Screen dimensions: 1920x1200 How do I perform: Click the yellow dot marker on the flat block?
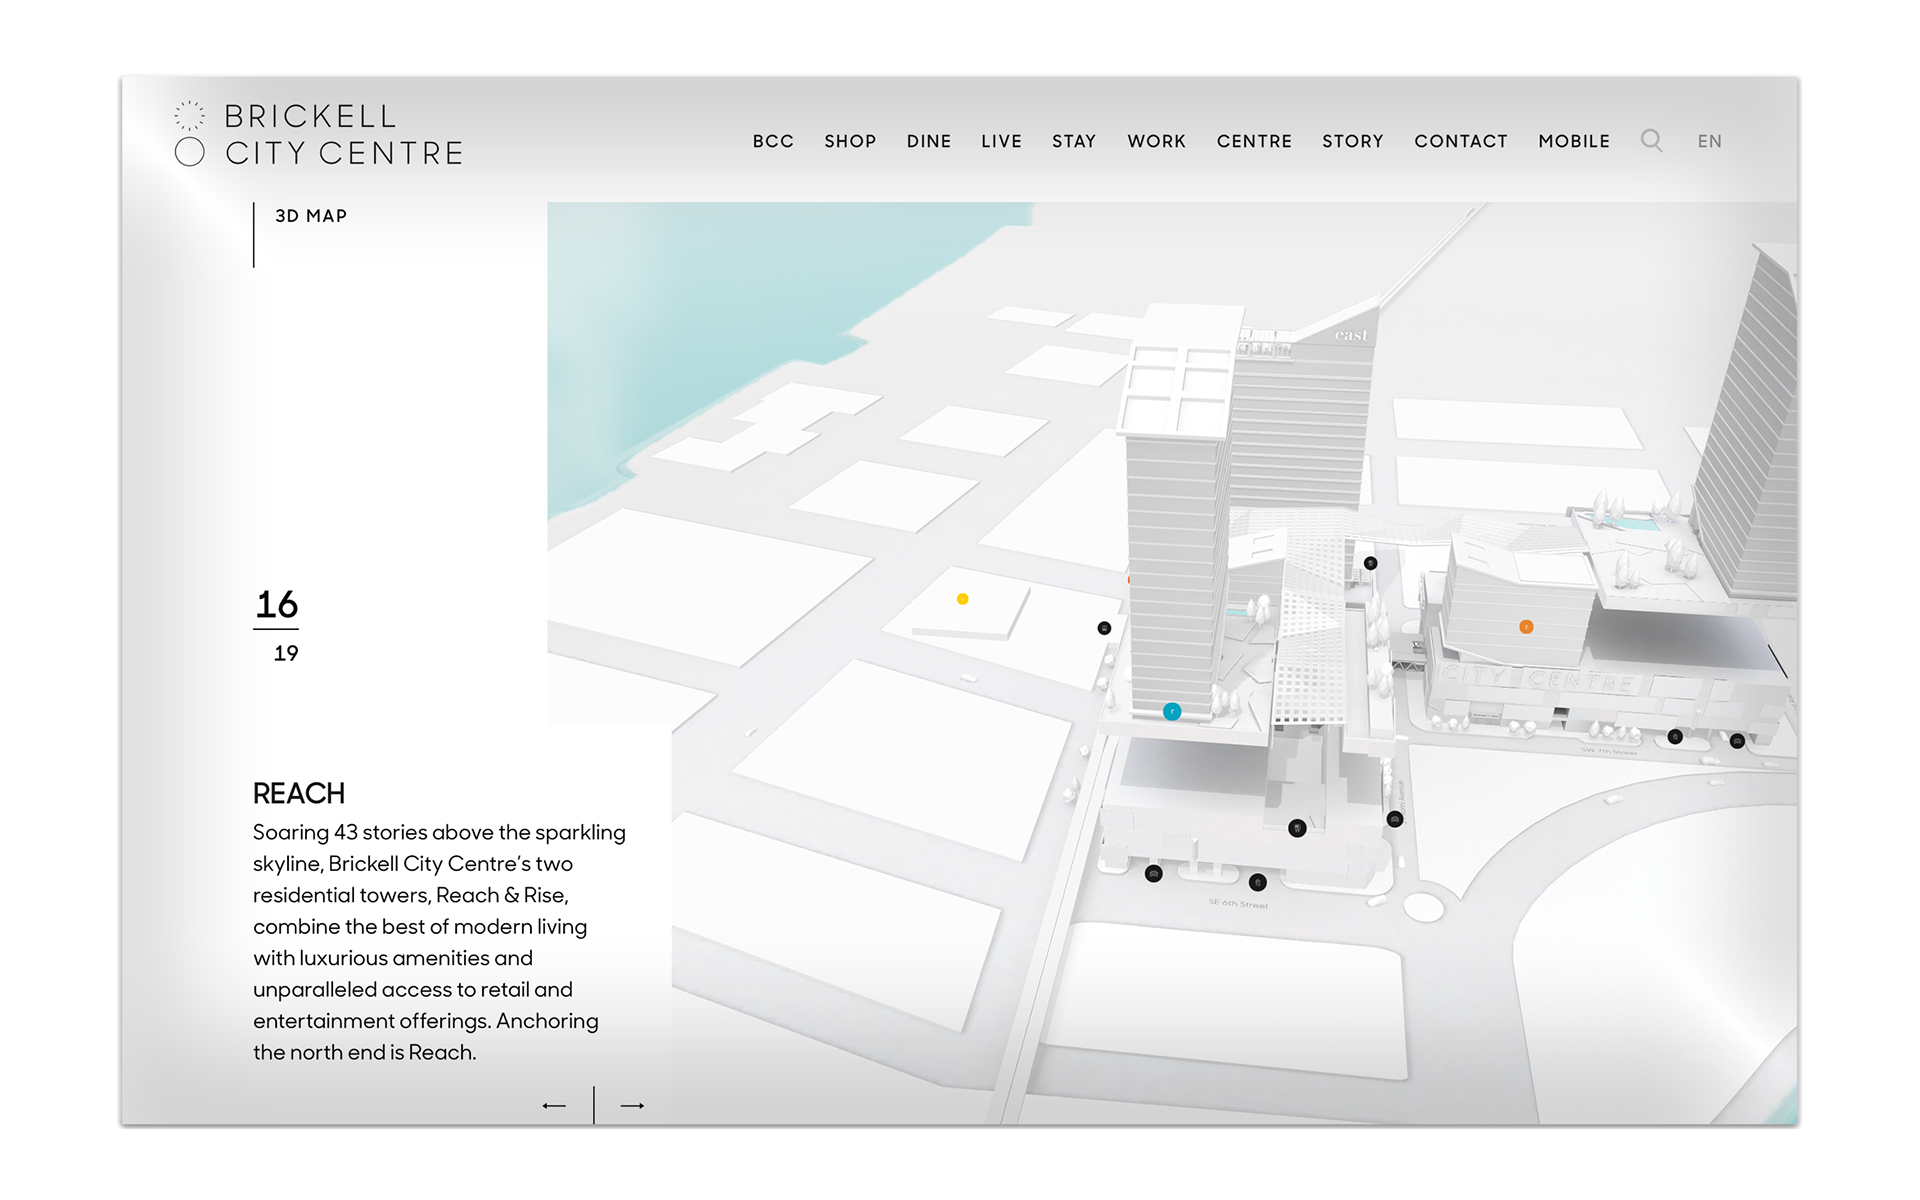tap(962, 599)
